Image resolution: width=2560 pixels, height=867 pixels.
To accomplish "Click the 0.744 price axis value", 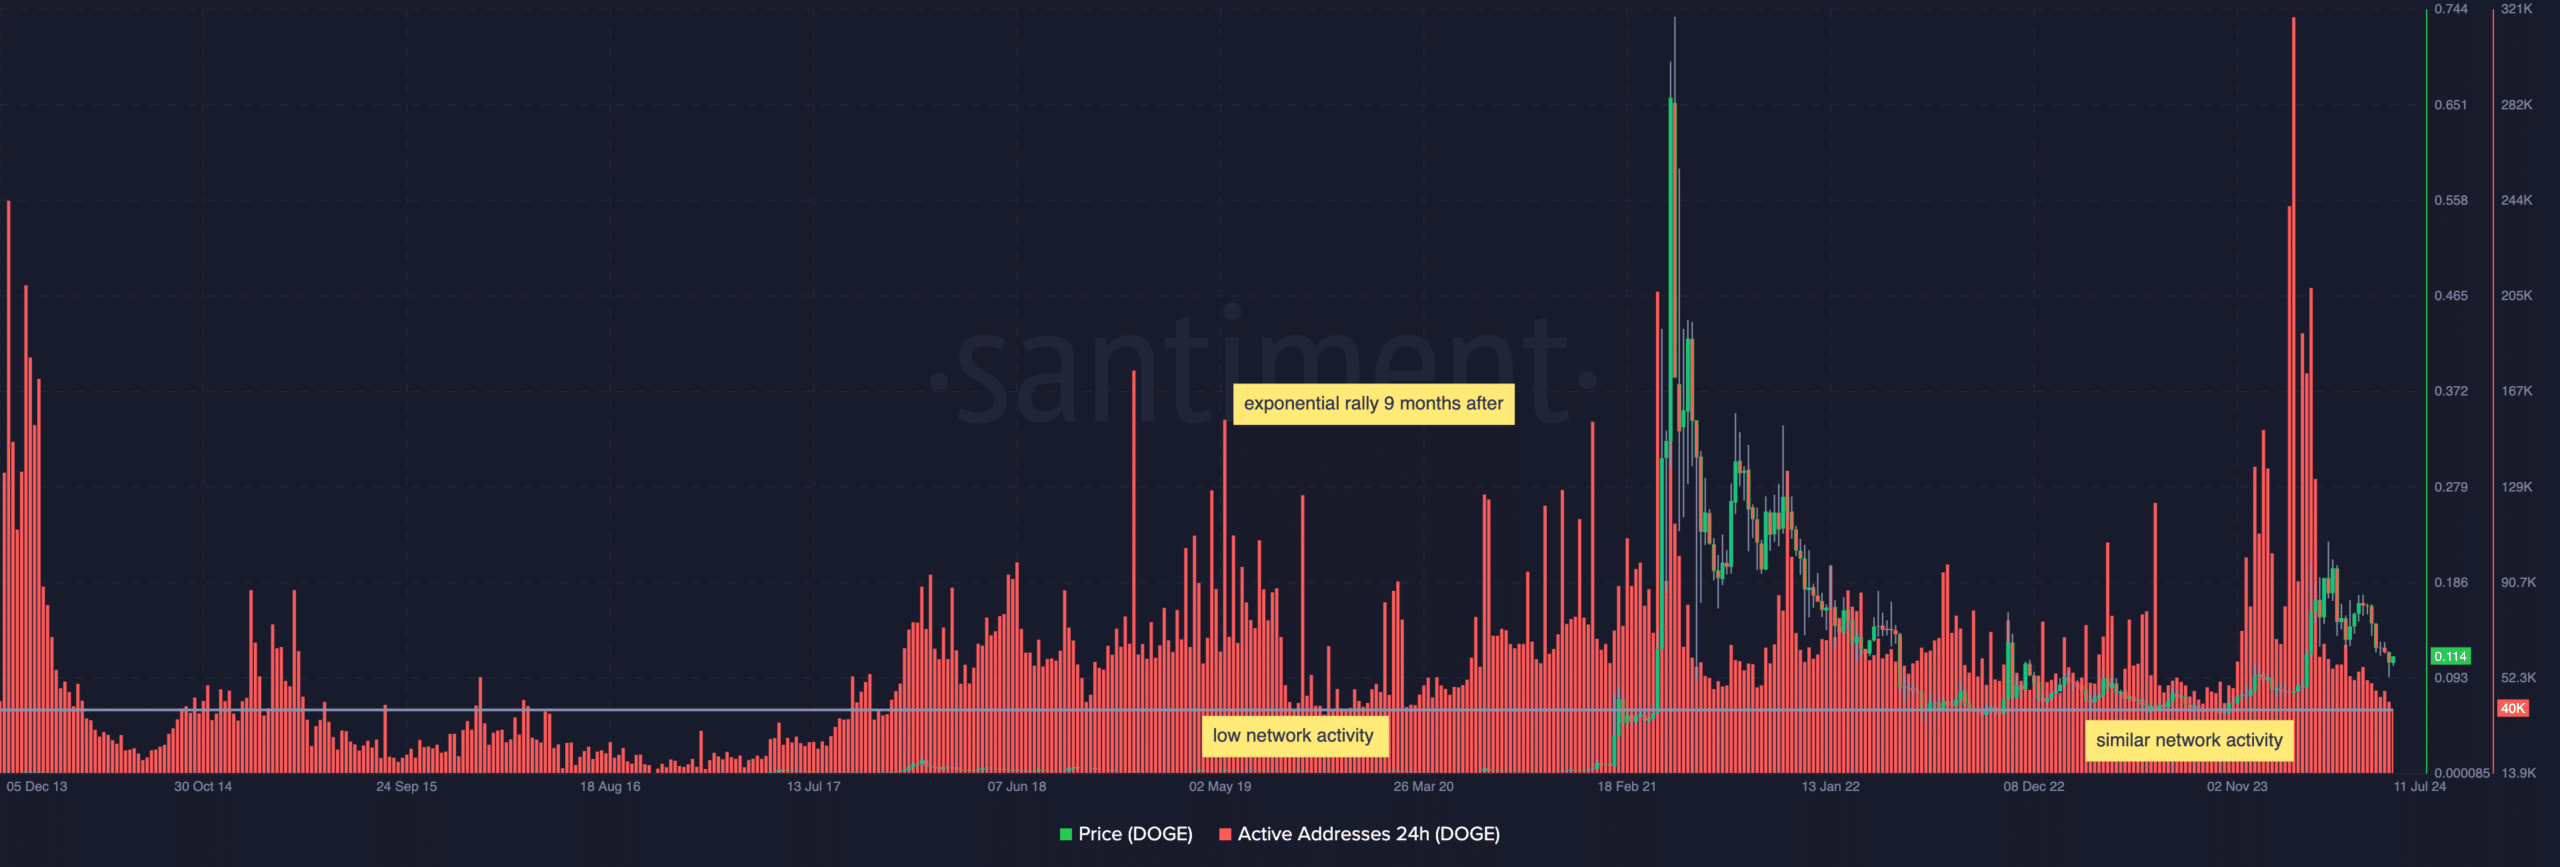I will point(2451,9).
